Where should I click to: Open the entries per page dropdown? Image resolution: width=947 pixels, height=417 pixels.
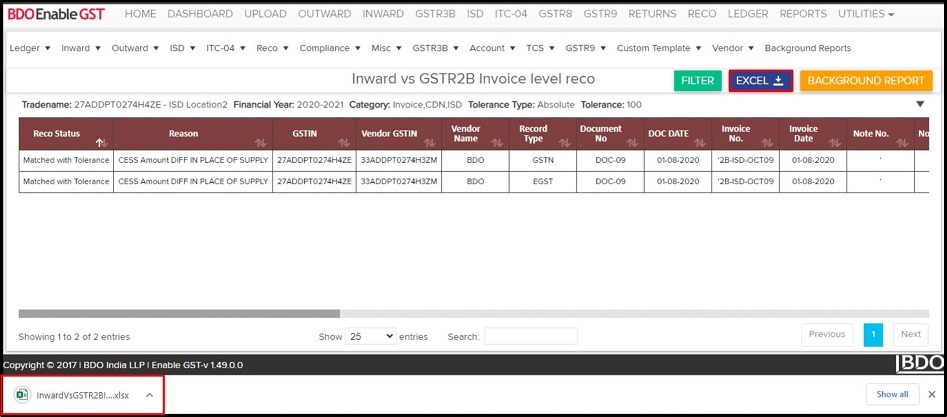(370, 337)
